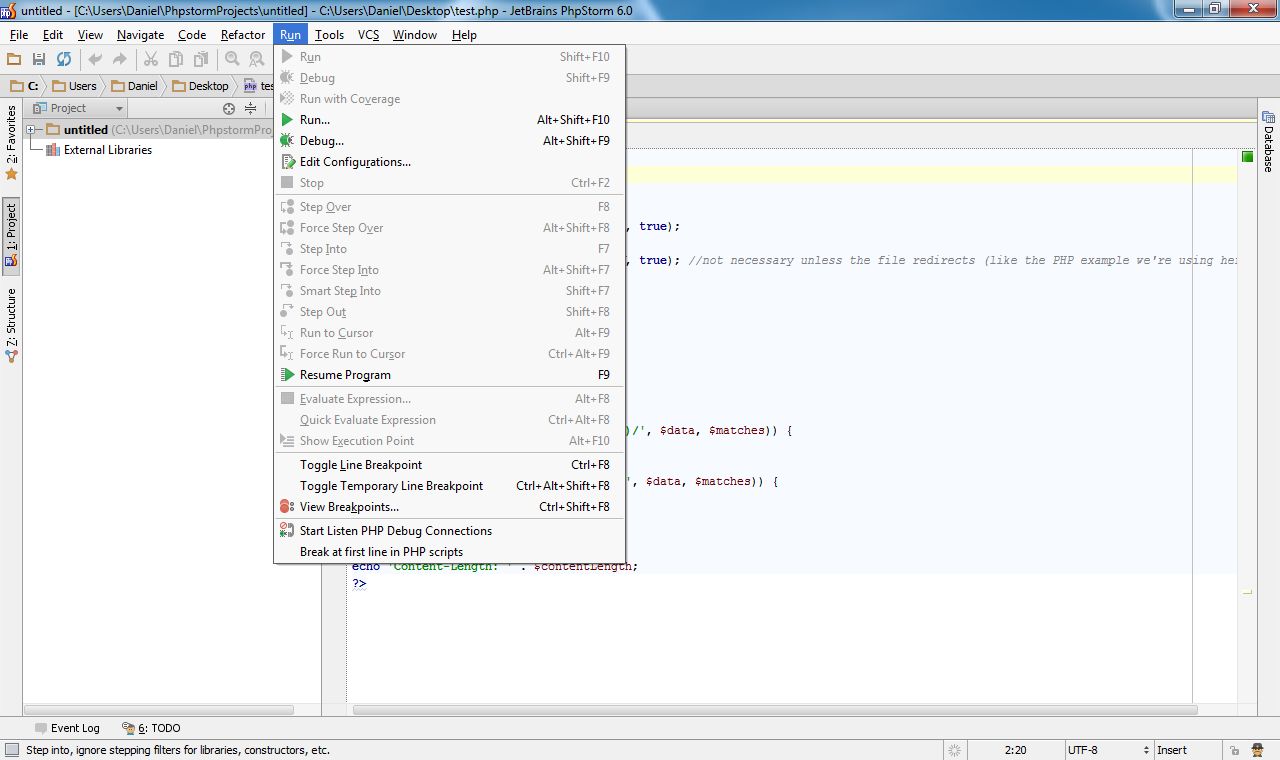Screen dimensions: 1280x760
Task: Open the Tools menu
Action: coord(329,35)
